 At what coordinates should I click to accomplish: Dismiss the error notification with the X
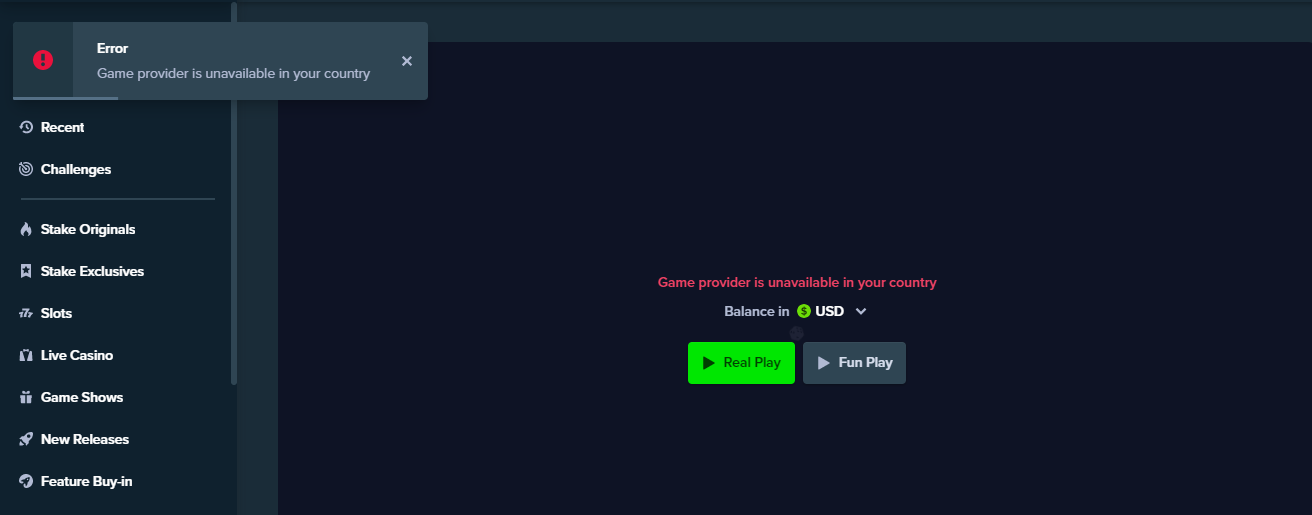407,61
